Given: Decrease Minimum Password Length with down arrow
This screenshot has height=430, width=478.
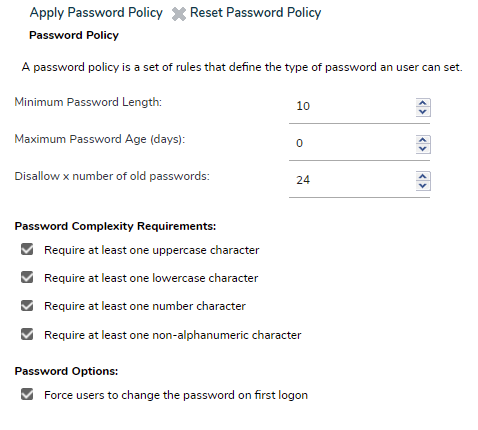Looking at the screenshot, I should (x=423, y=112).
